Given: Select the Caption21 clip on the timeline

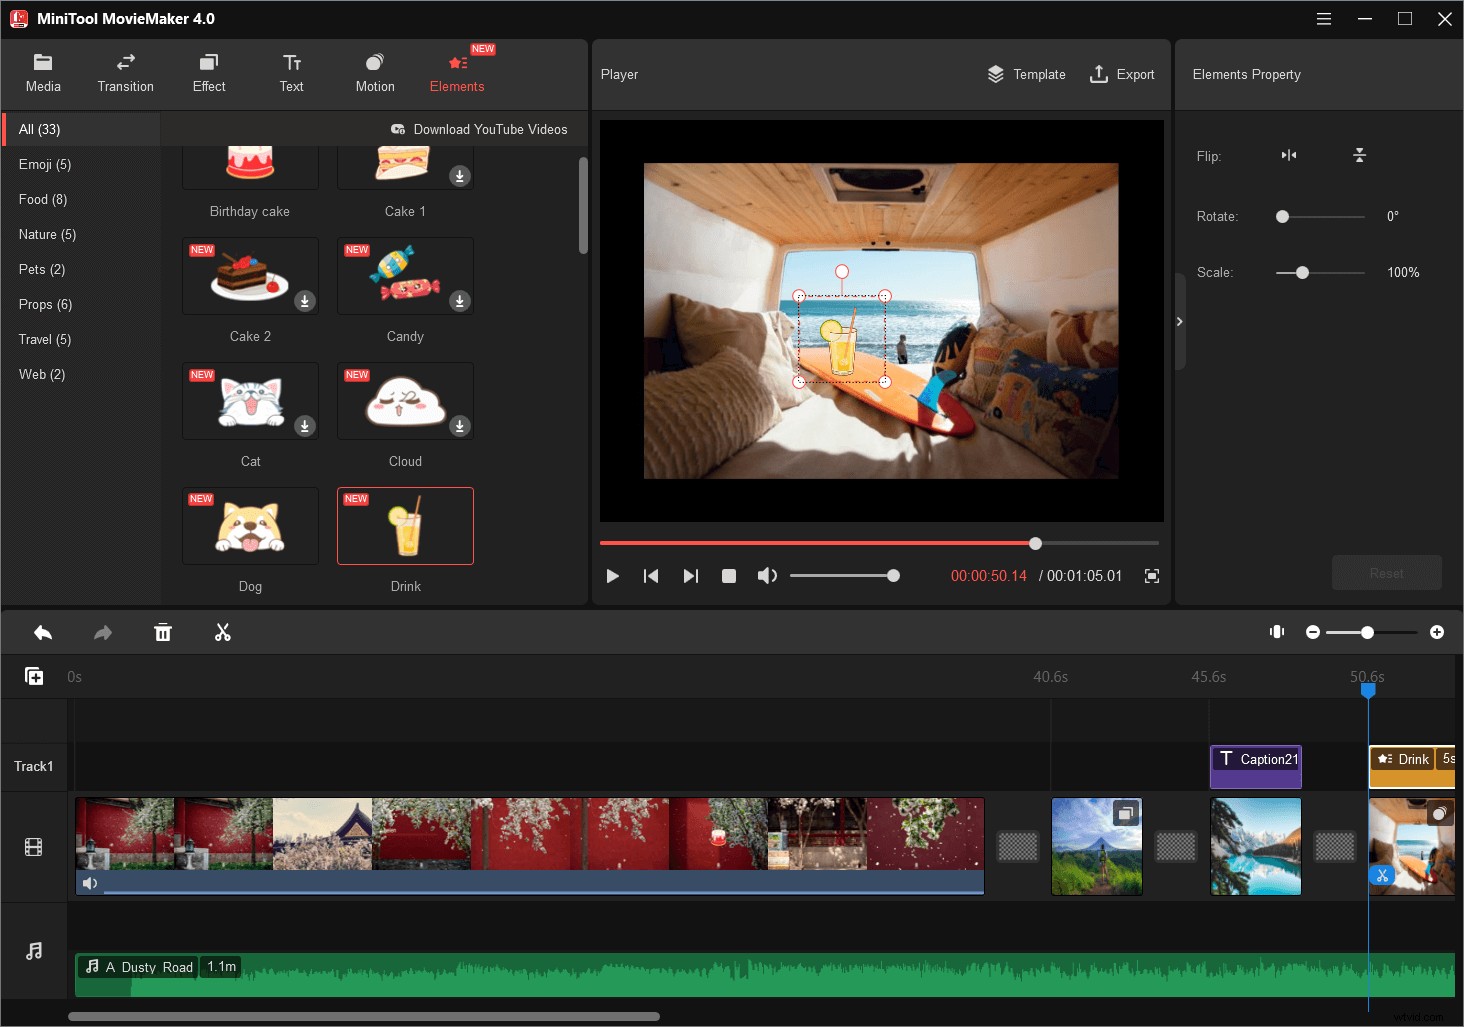Looking at the screenshot, I should coord(1255,766).
